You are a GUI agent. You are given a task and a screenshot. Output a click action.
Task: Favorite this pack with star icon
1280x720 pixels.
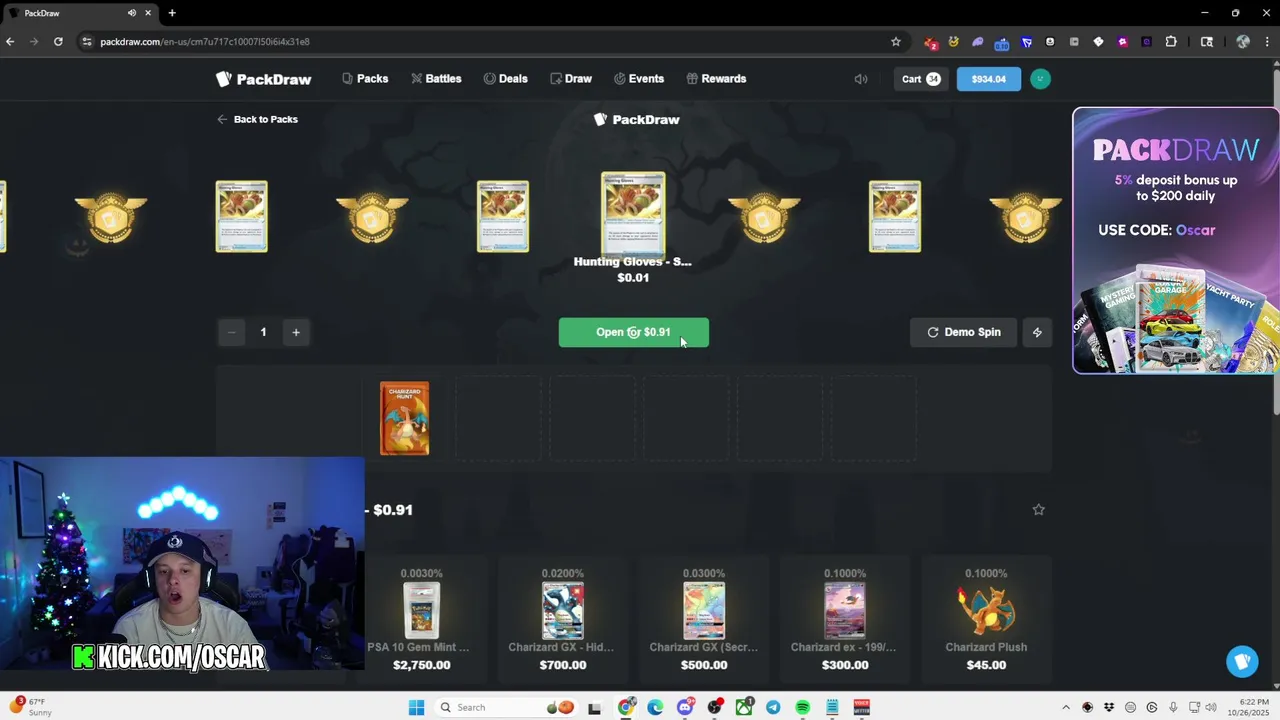[x=1038, y=510]
